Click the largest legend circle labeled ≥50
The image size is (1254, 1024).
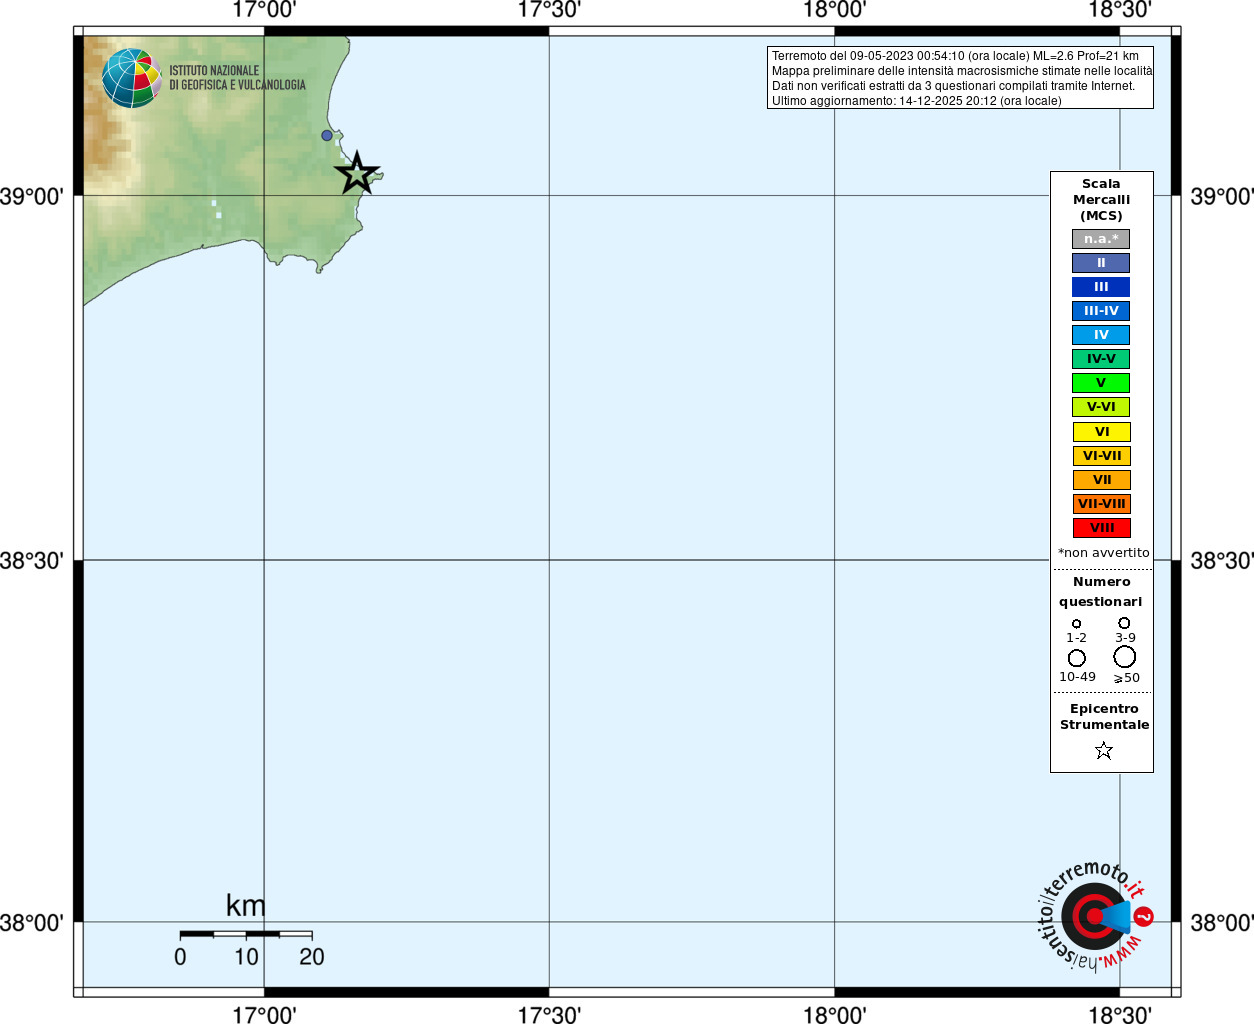click(1125, 657)
